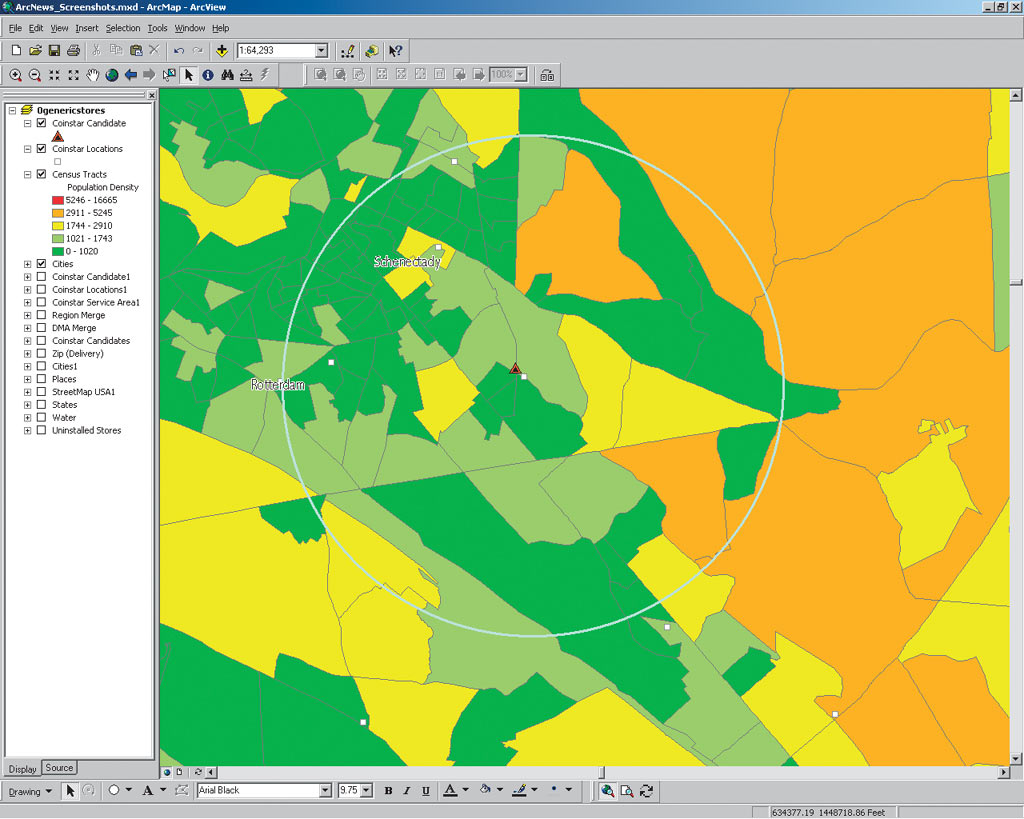Viewport: 1024px width, 819px height.
Task: Turn on the StreetMap USA1 layer
Action: pos(41,392)
